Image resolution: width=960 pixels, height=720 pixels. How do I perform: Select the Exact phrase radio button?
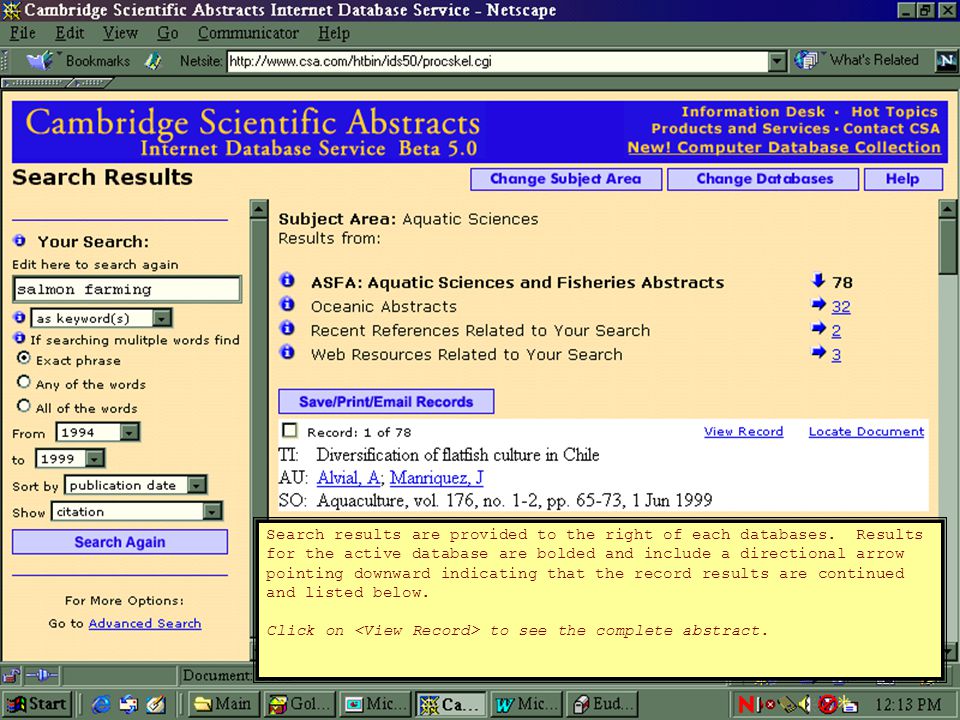(24, 358)
